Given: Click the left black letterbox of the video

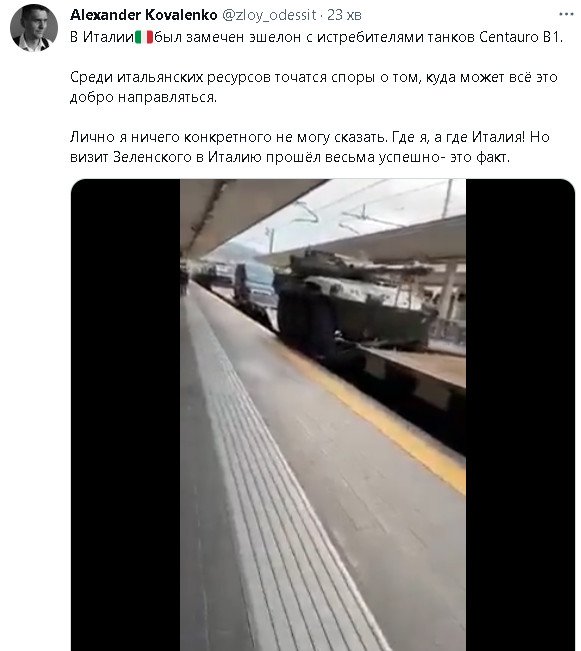Looking at the screenshot, I should tap(125, 415).
